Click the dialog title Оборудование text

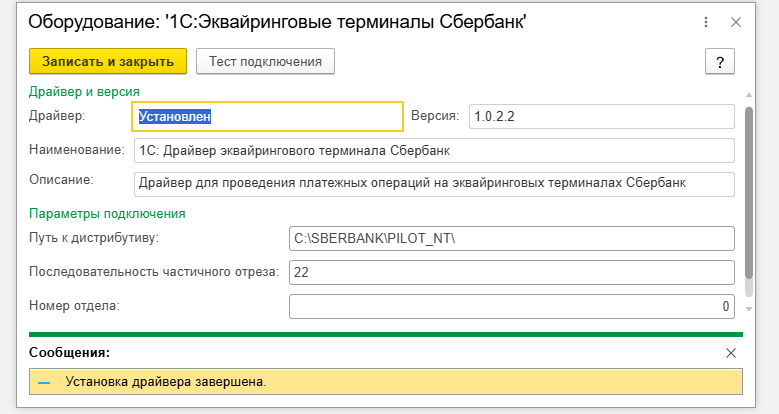(278, 22)
